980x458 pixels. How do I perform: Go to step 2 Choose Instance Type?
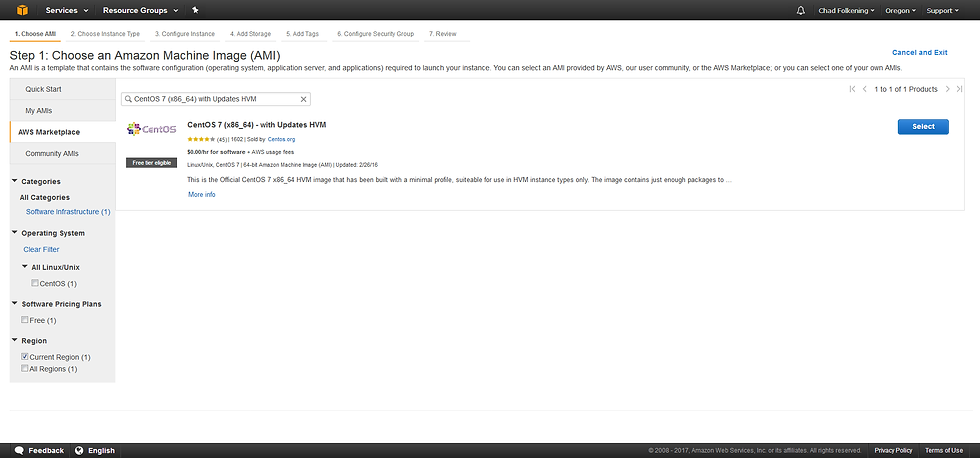coord(105,34)
